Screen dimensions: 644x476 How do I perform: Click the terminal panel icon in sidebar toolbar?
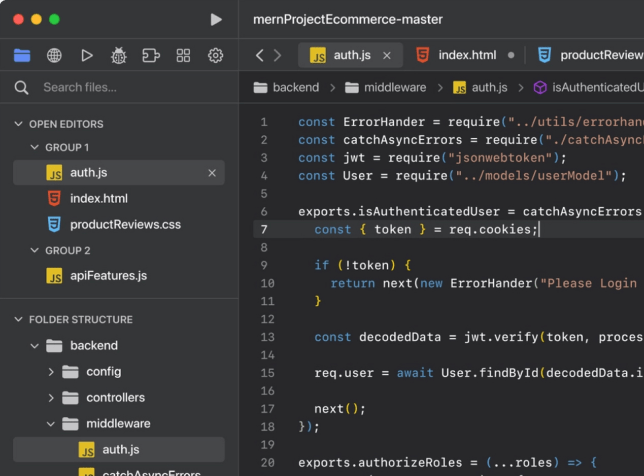tap(151, 55)
